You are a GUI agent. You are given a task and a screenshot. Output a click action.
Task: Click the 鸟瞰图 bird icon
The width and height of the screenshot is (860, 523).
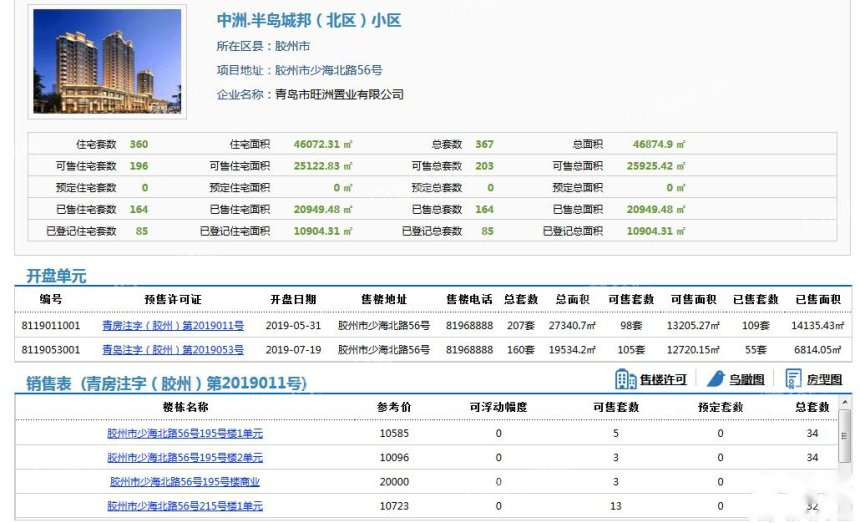(716, 379)
